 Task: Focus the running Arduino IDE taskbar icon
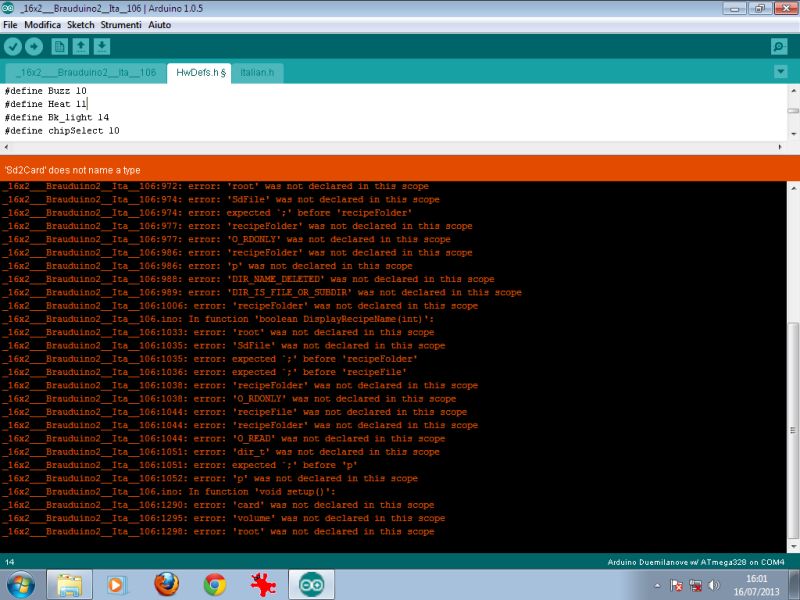click(309, 583)
